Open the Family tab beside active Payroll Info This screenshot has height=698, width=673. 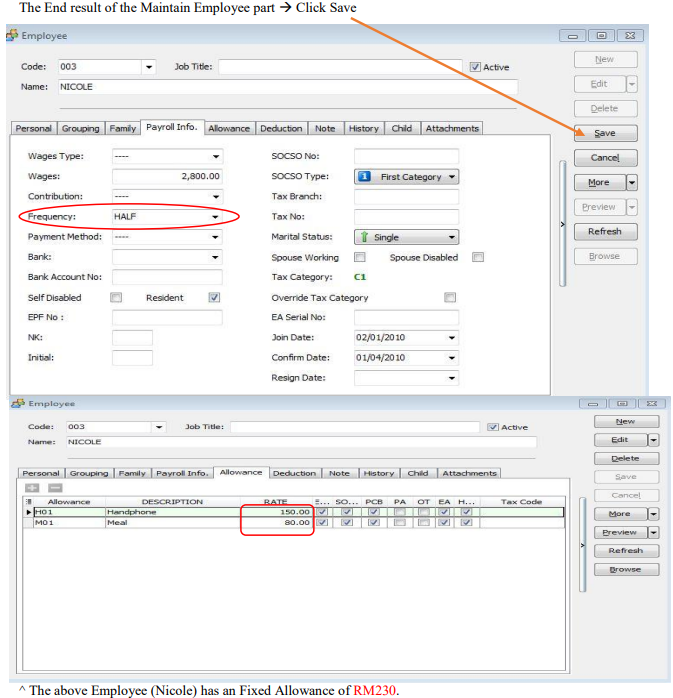[x=123, y=128]
